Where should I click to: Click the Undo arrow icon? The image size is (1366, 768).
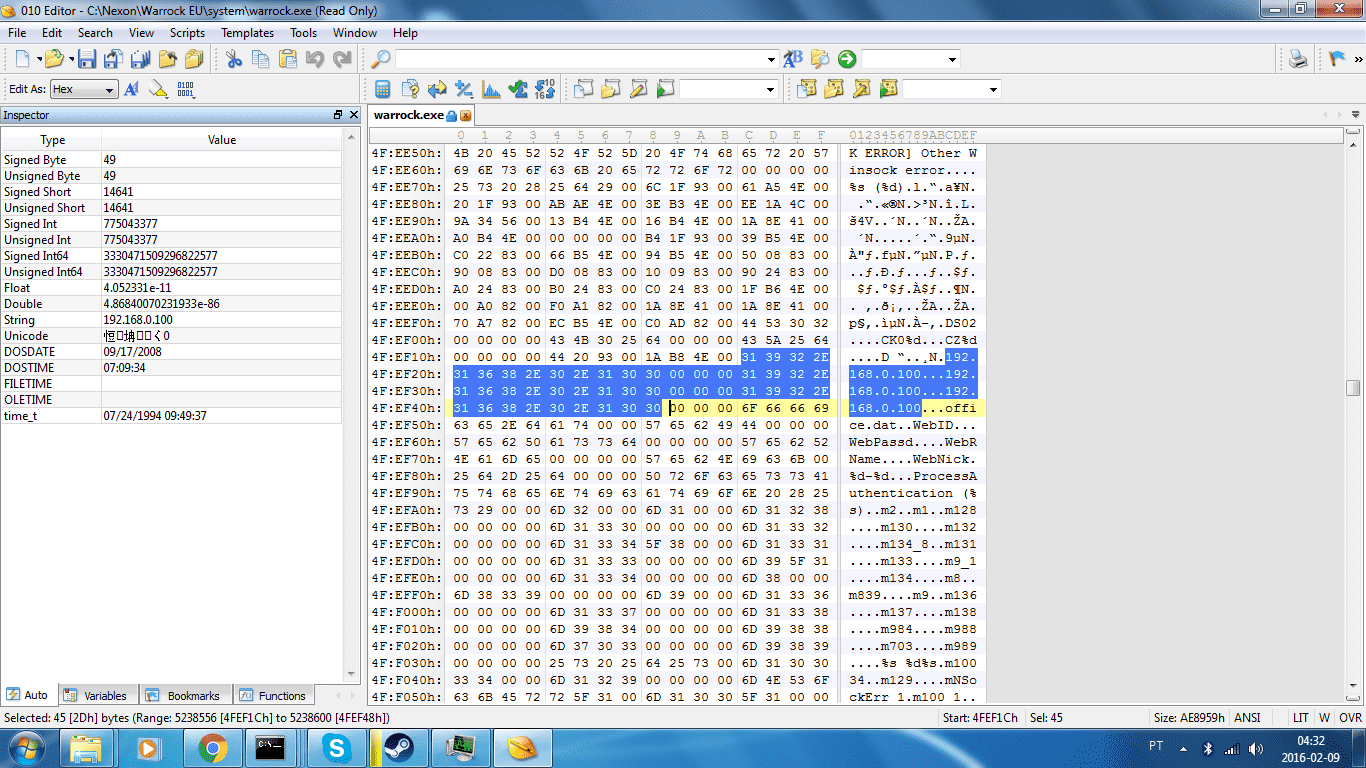pos(315,59)
